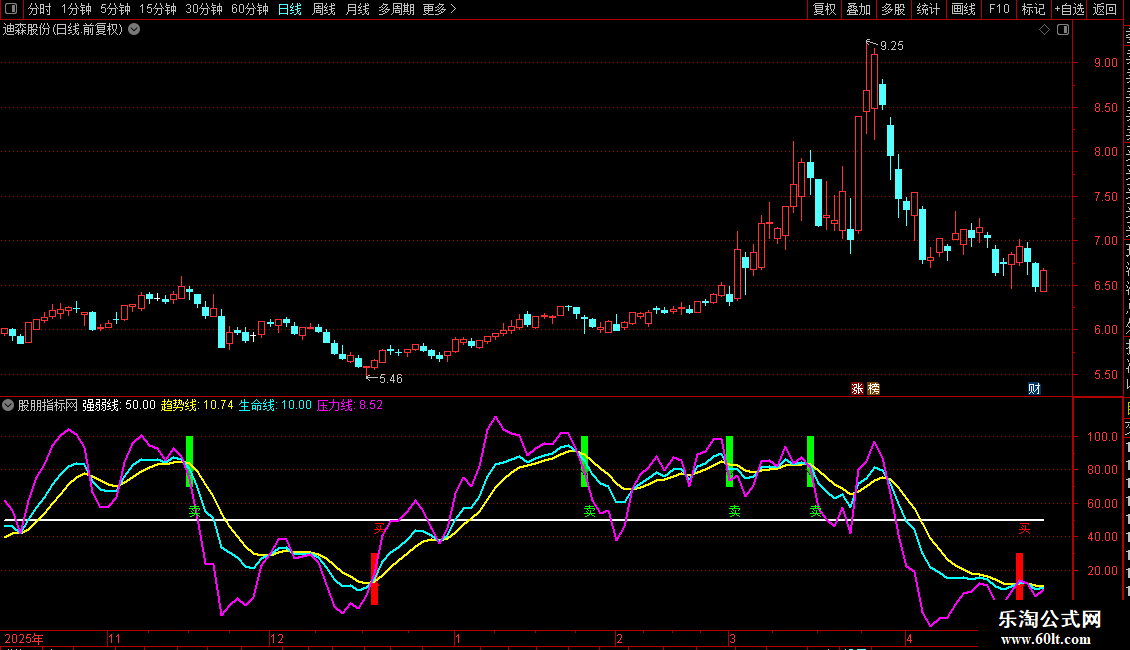Open F10 company information
The height and width of the screenshot is (650, 1130).
click(x=999, y=9)
